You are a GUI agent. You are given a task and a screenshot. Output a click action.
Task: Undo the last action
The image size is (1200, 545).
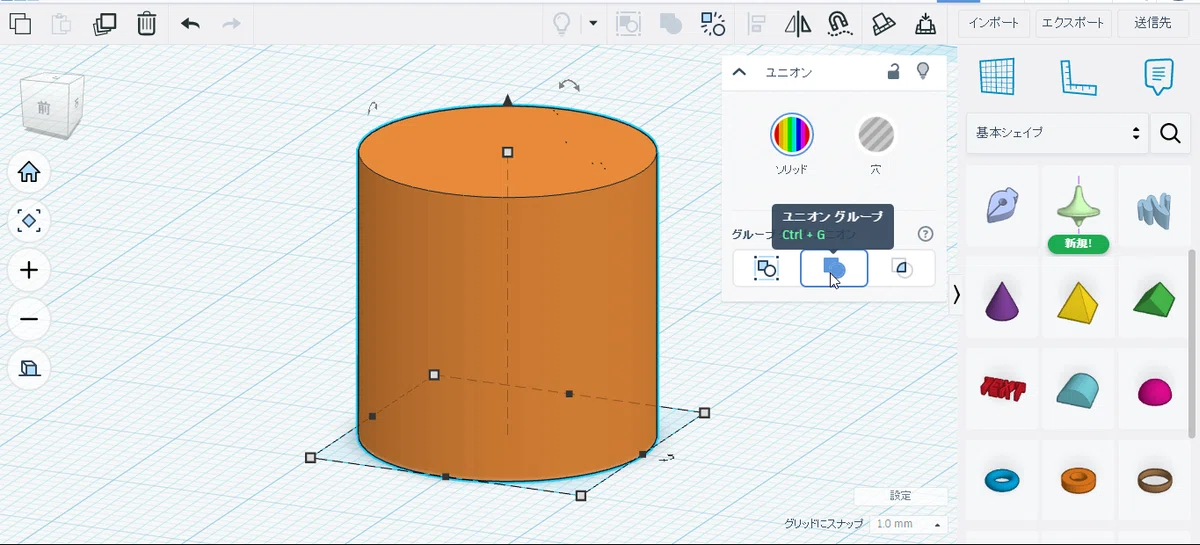(x=190, y=23)
